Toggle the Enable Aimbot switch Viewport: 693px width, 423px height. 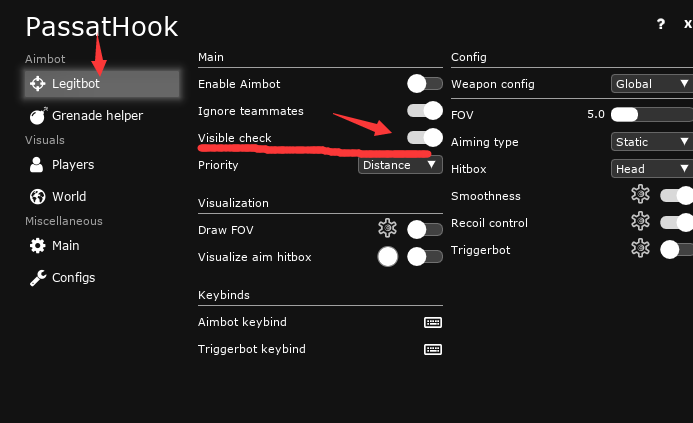pyautogui.click(x=425, y=84)
